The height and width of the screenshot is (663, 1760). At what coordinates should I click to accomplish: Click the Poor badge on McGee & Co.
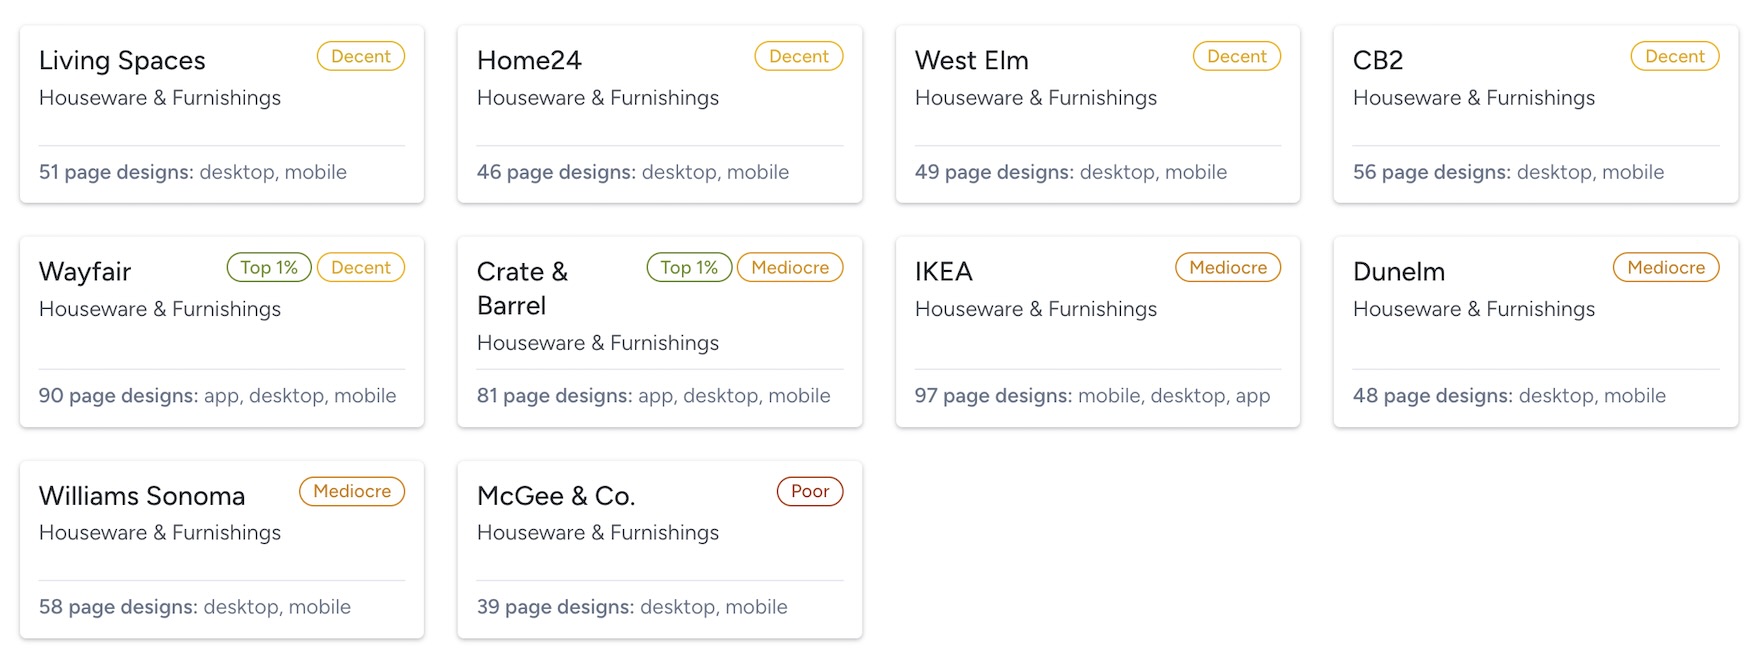pyautogui.click(x=810, y=492)
